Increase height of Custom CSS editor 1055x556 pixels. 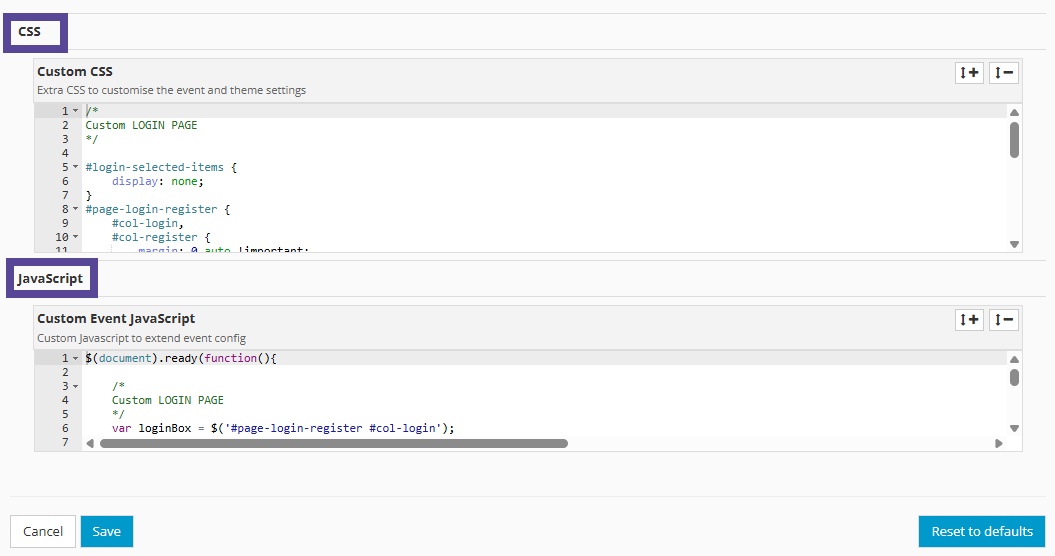(970, 73)
